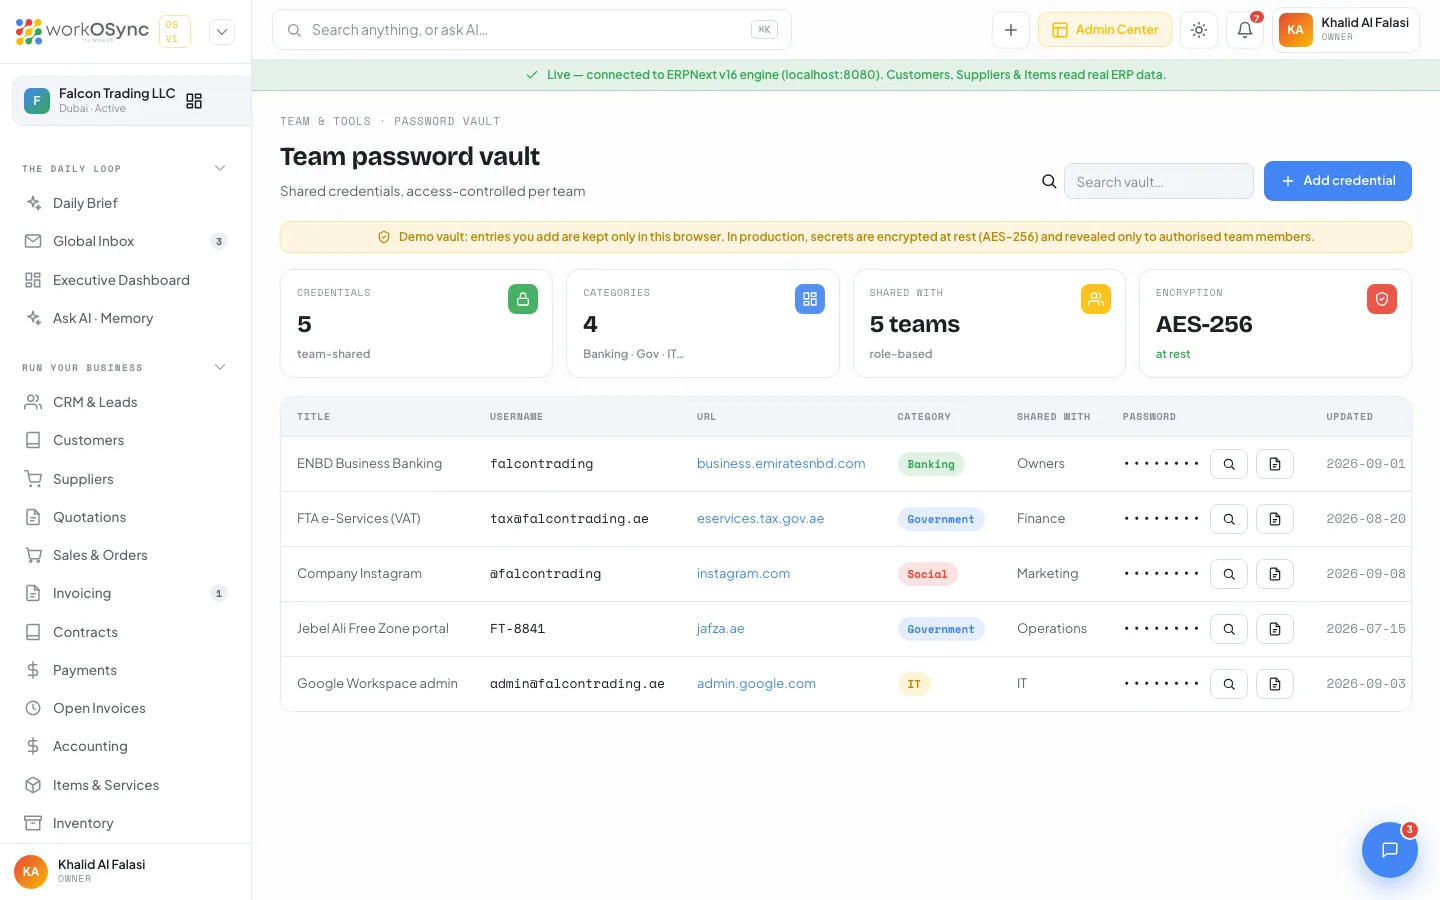The height and width of the screenshot is (900, 1440).
Task: Click the yellow users icon on Shared With card
Action: 1096,299
